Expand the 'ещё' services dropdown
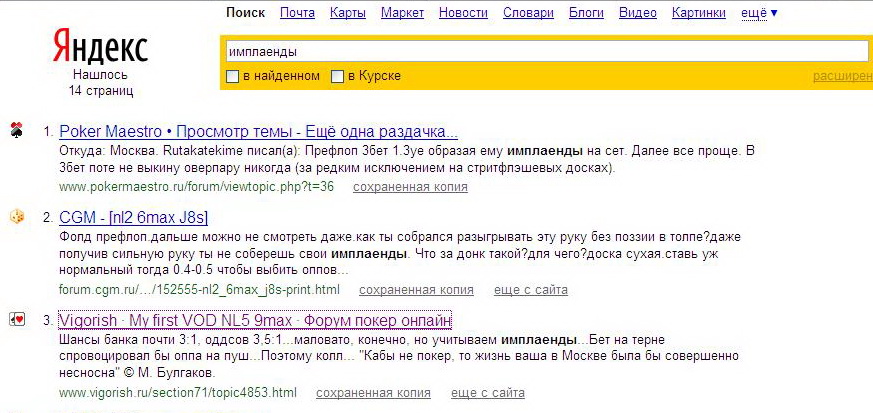The image size is (873, 413). (759, 12)
